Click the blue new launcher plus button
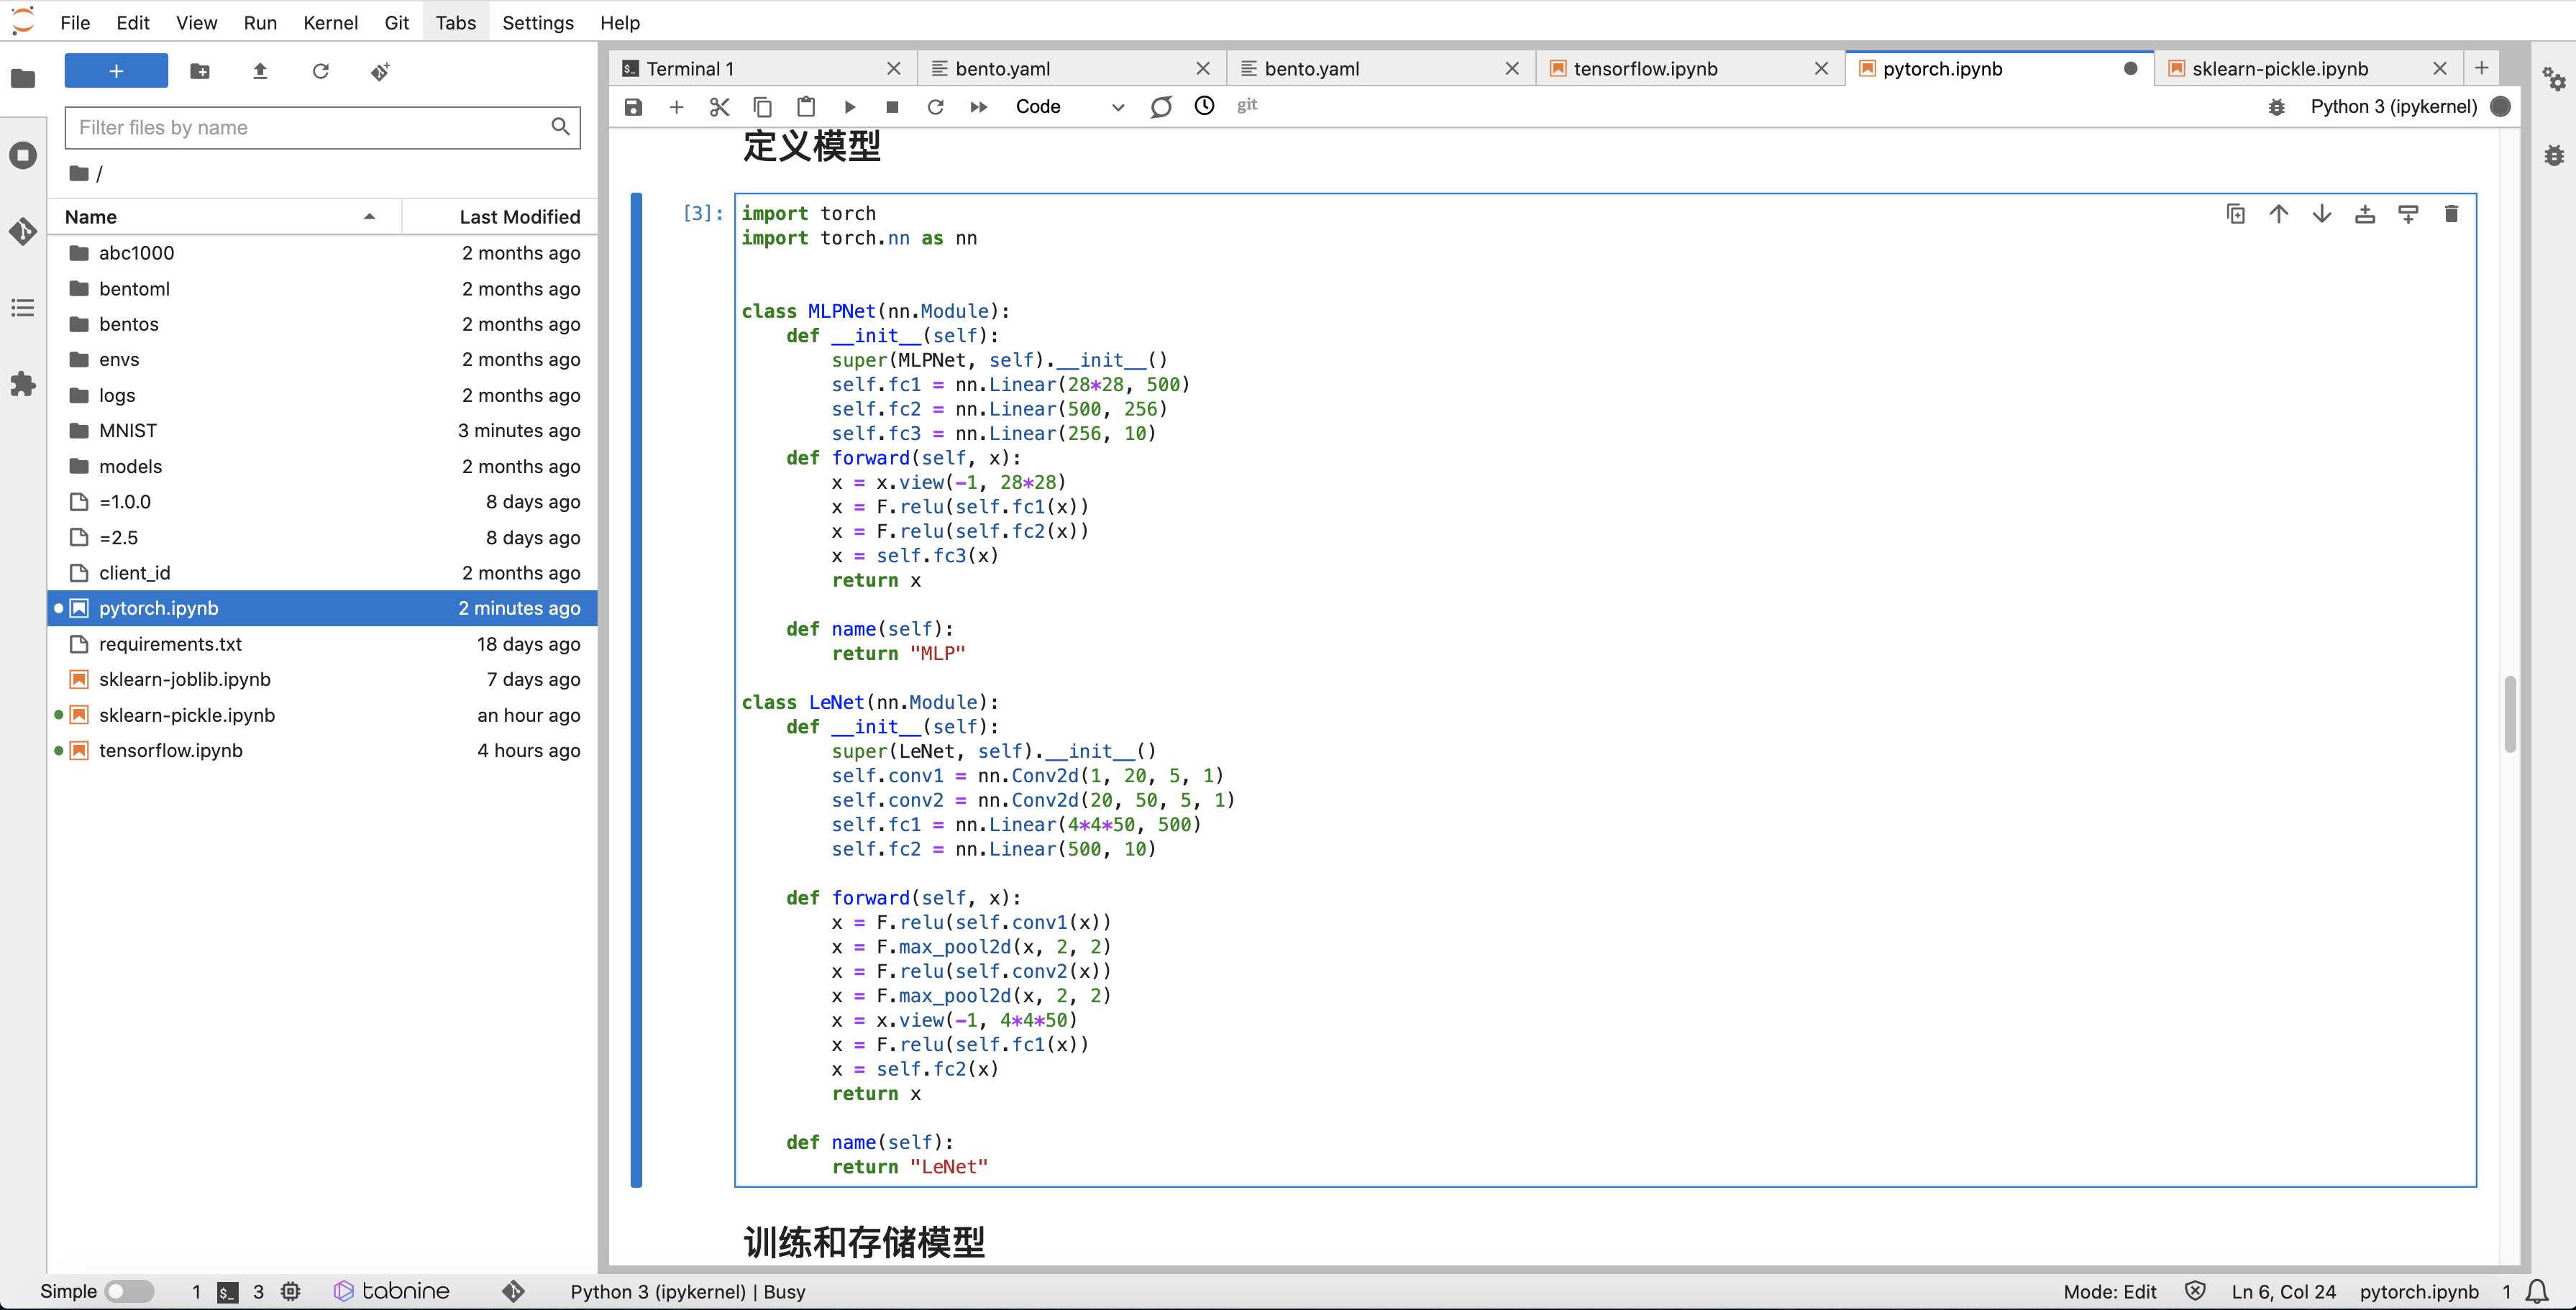Viewport: 2576px width, 1310px height. (116, 71)
